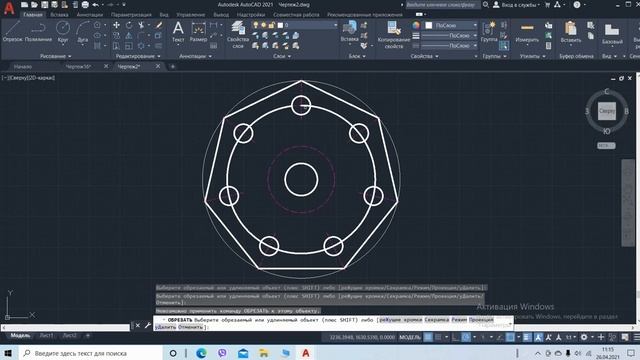This screenshot has width=640, height=360.
Task: Toggle the layer lock padlock icon
Action: tap(272, 25)
